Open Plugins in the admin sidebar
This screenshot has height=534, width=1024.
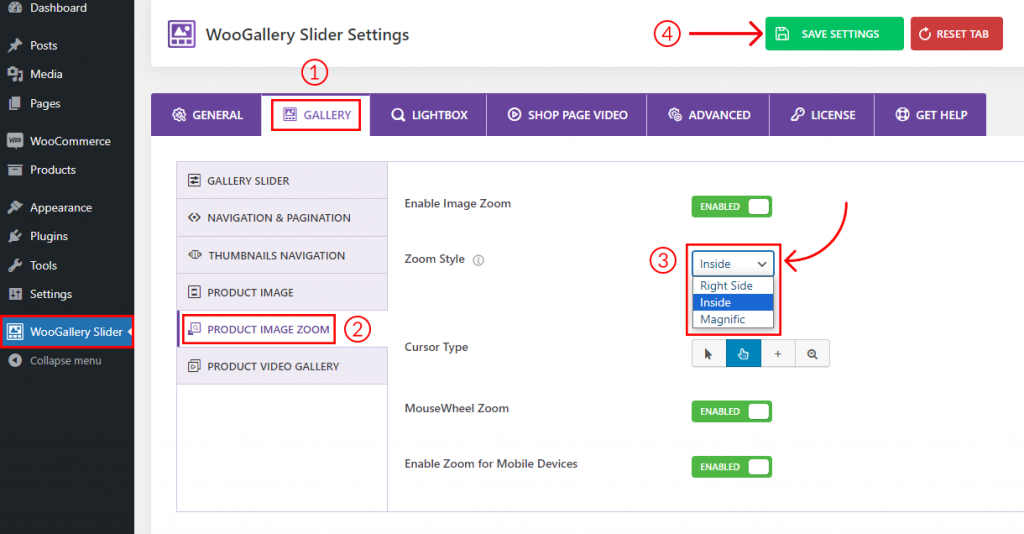48,236
